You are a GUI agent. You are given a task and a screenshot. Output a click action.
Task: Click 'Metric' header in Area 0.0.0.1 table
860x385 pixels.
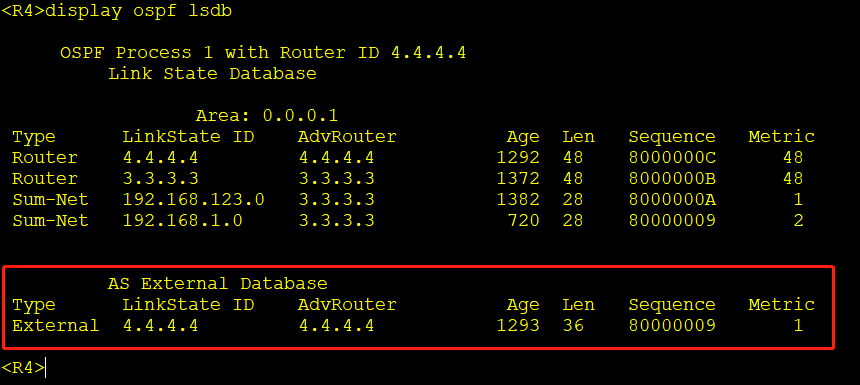point(782,137)
